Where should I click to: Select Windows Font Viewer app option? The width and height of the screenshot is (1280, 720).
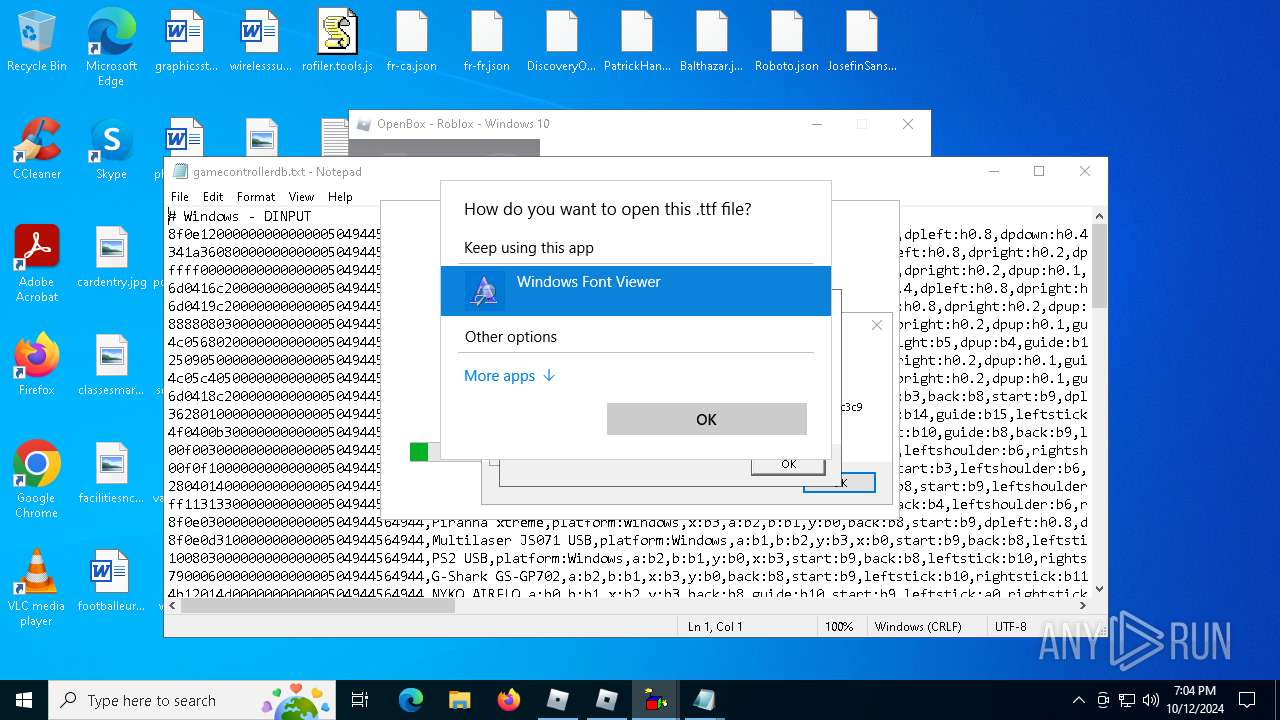[x=636, y=290]
